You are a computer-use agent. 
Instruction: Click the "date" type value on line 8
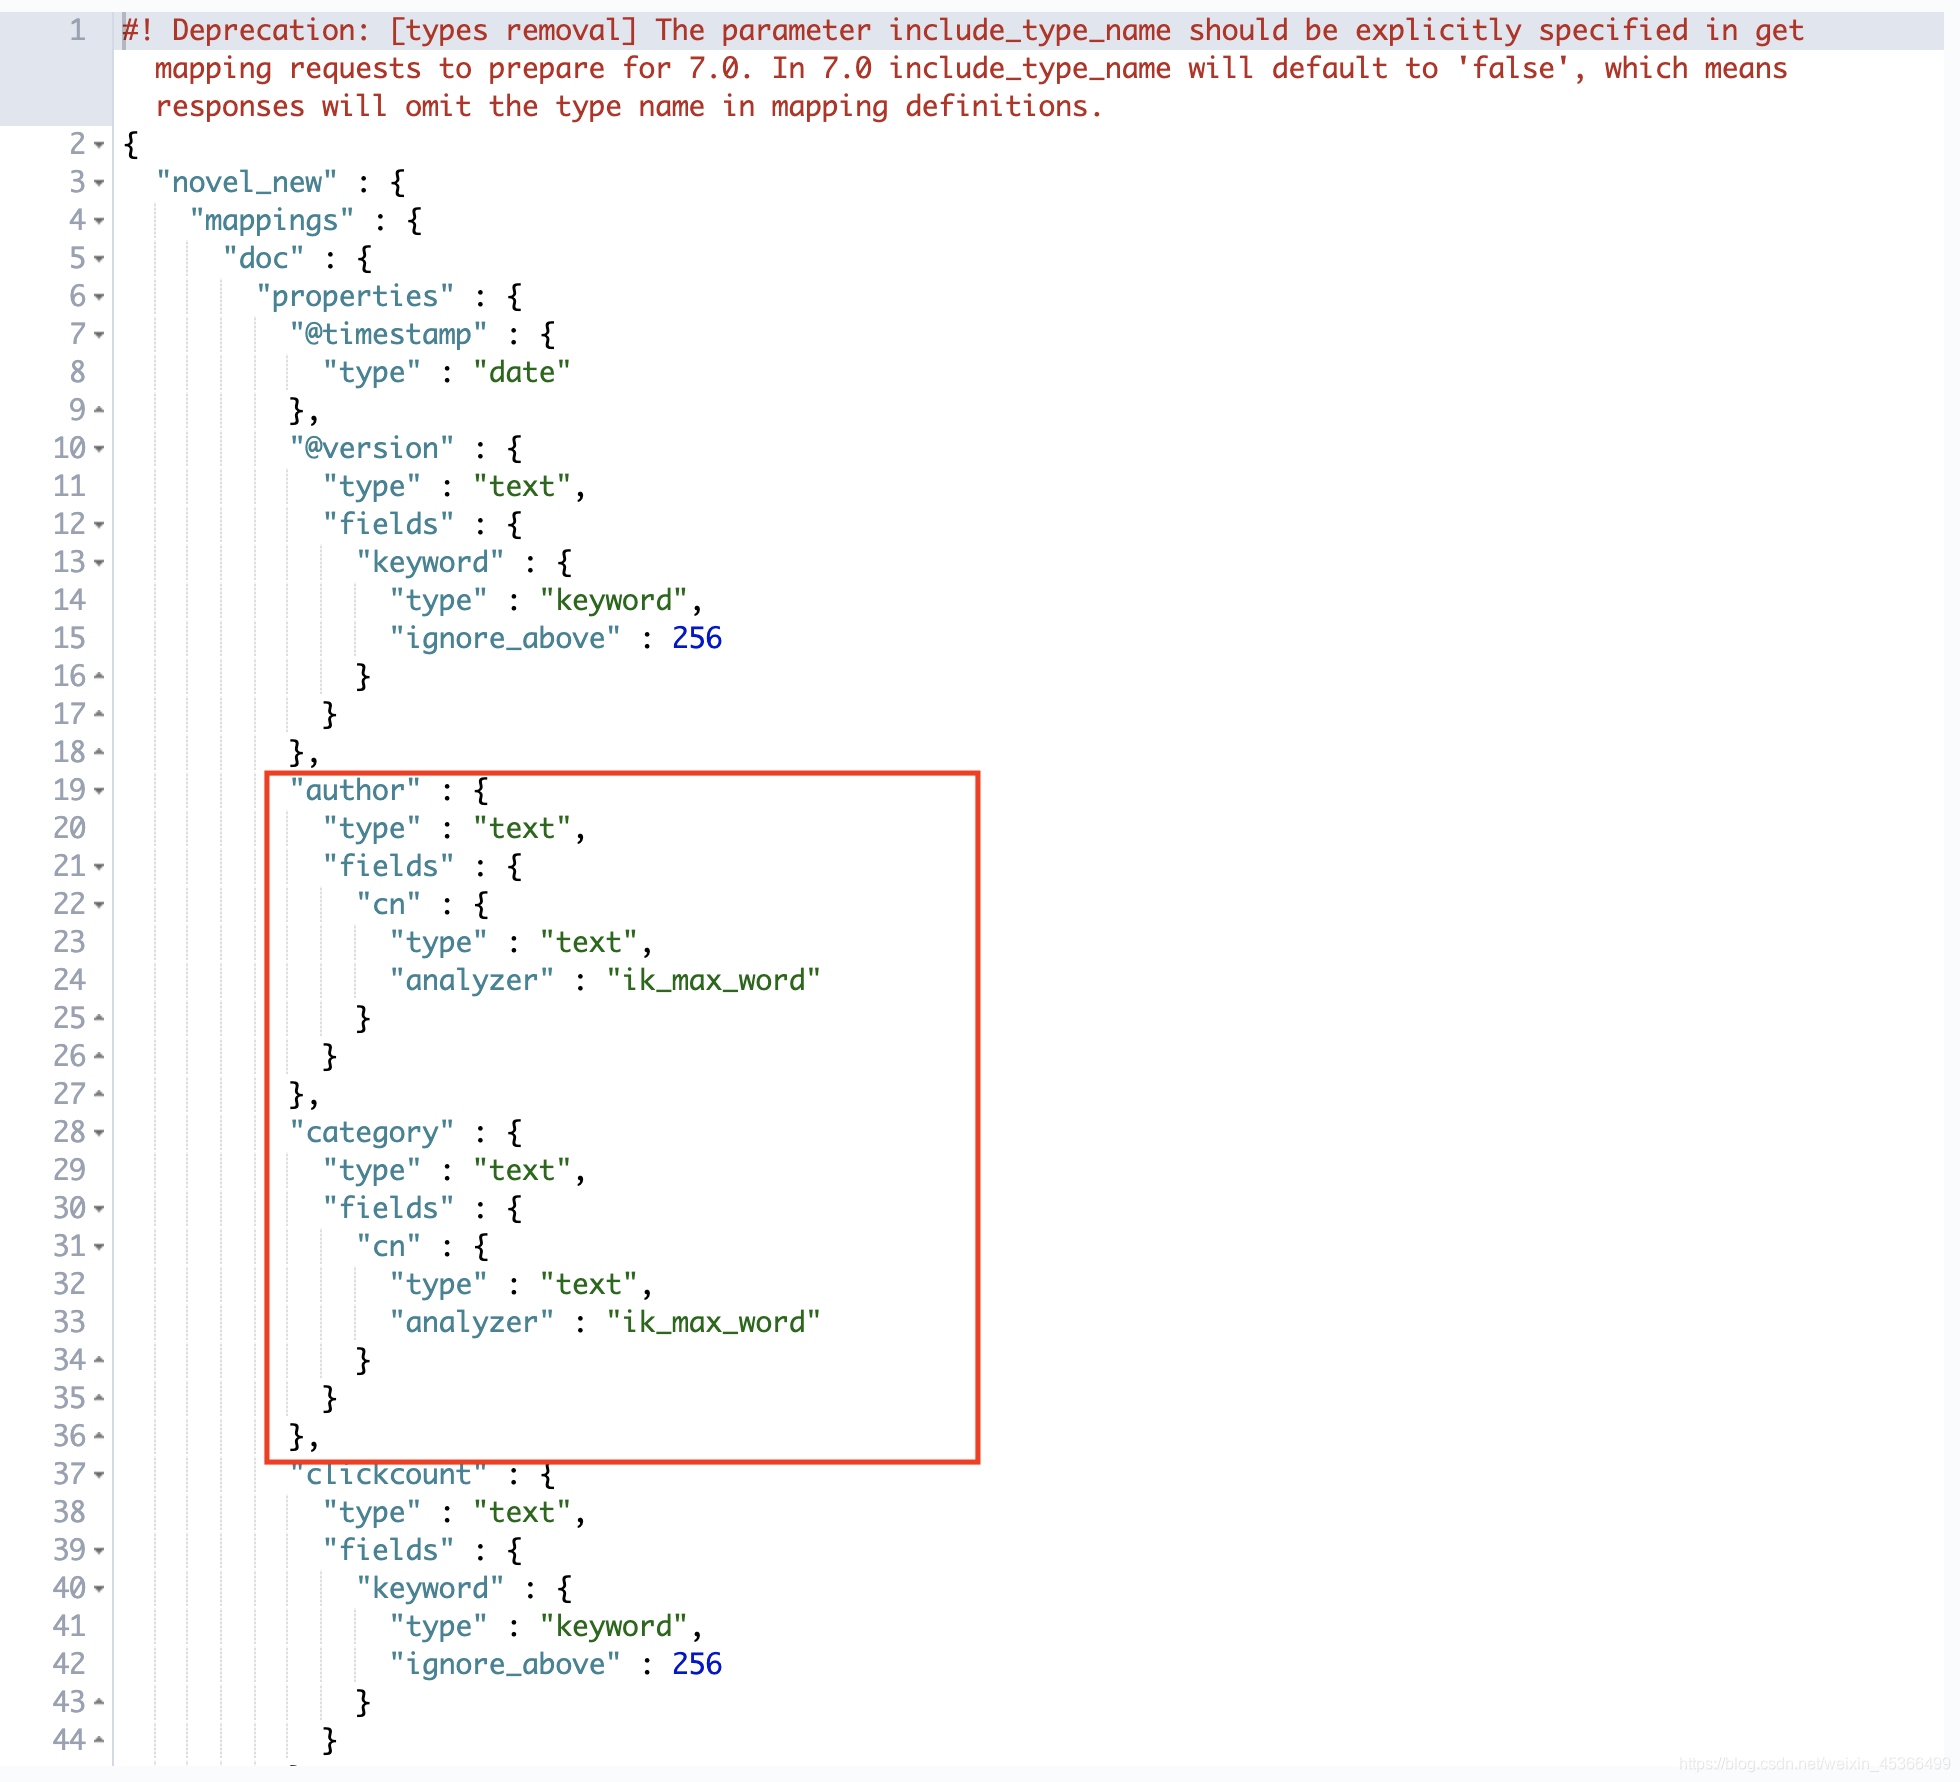pyautogui.click(x=521, y=372)
